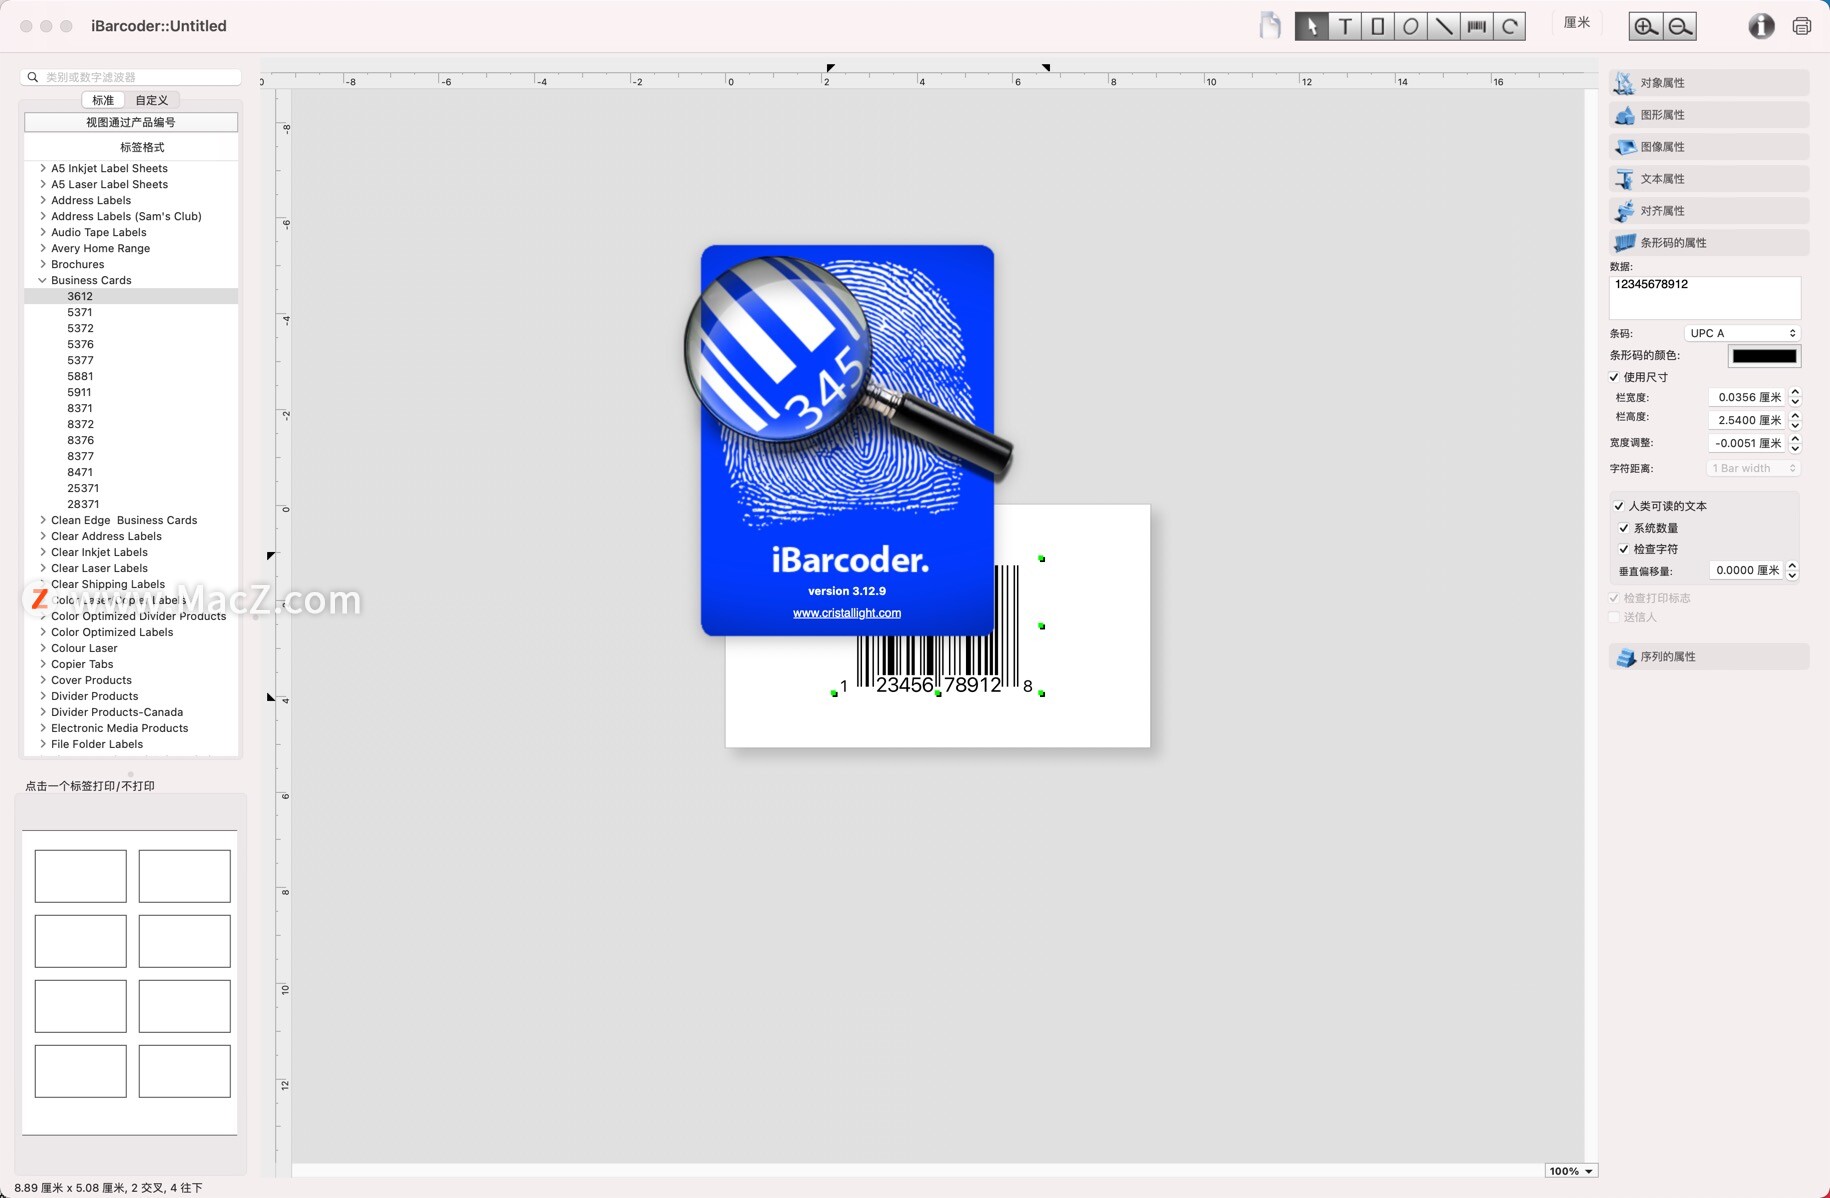Click the 栏宽度 value field
Viewport: 1830px width, 1198px height.
[x=1747, y=397]
